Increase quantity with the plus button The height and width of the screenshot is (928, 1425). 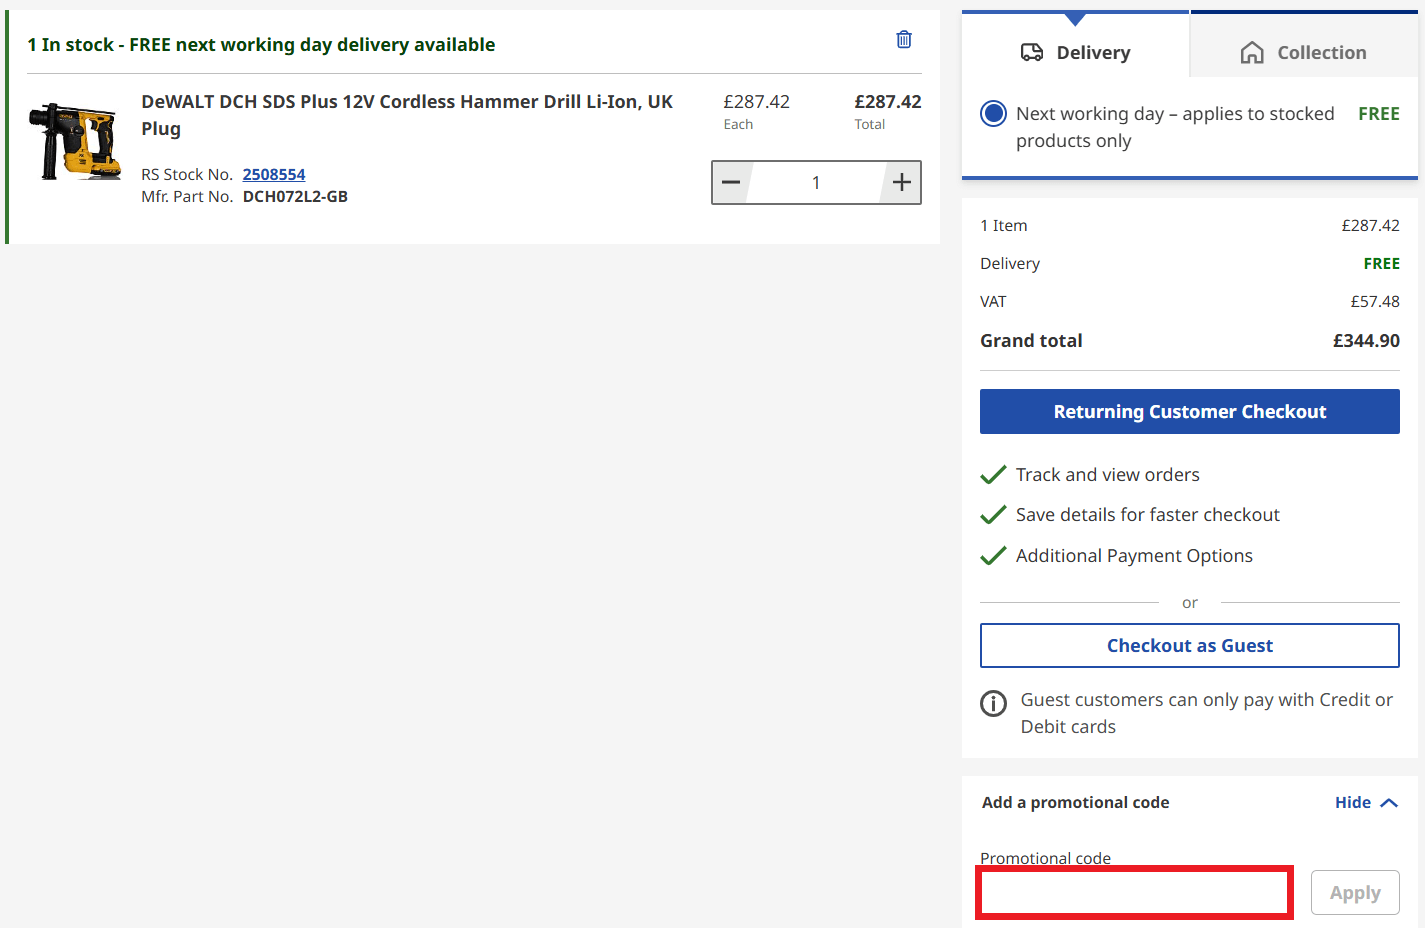coord(901,182)
